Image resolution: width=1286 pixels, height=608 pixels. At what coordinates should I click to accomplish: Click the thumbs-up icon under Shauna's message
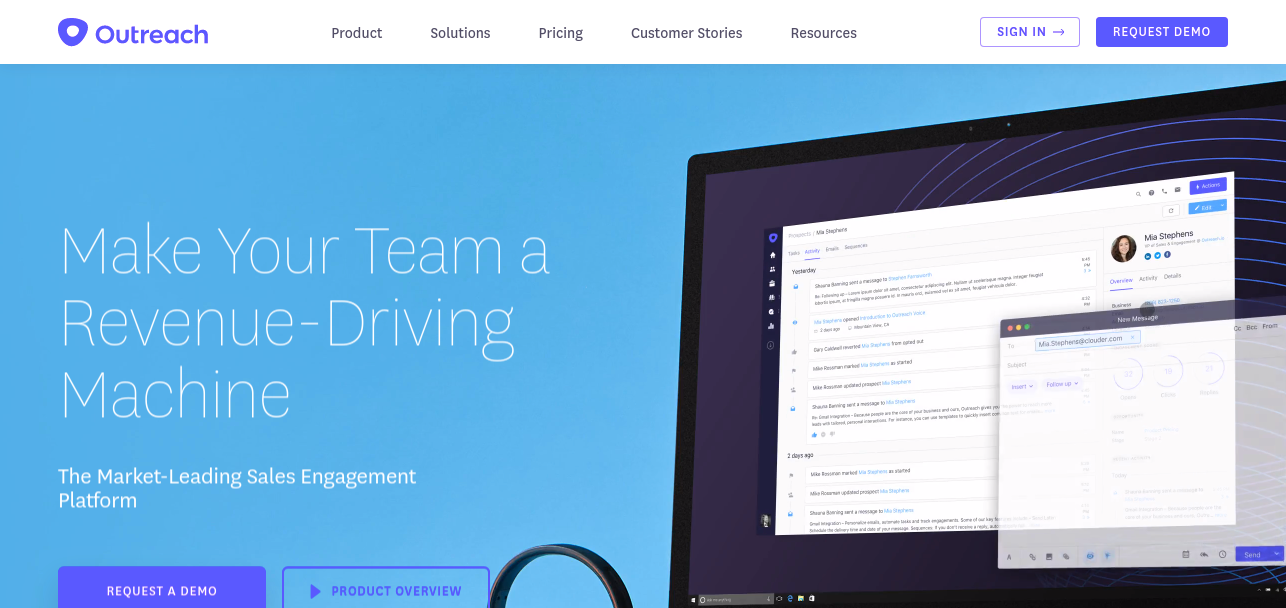[x=814, y=435]
